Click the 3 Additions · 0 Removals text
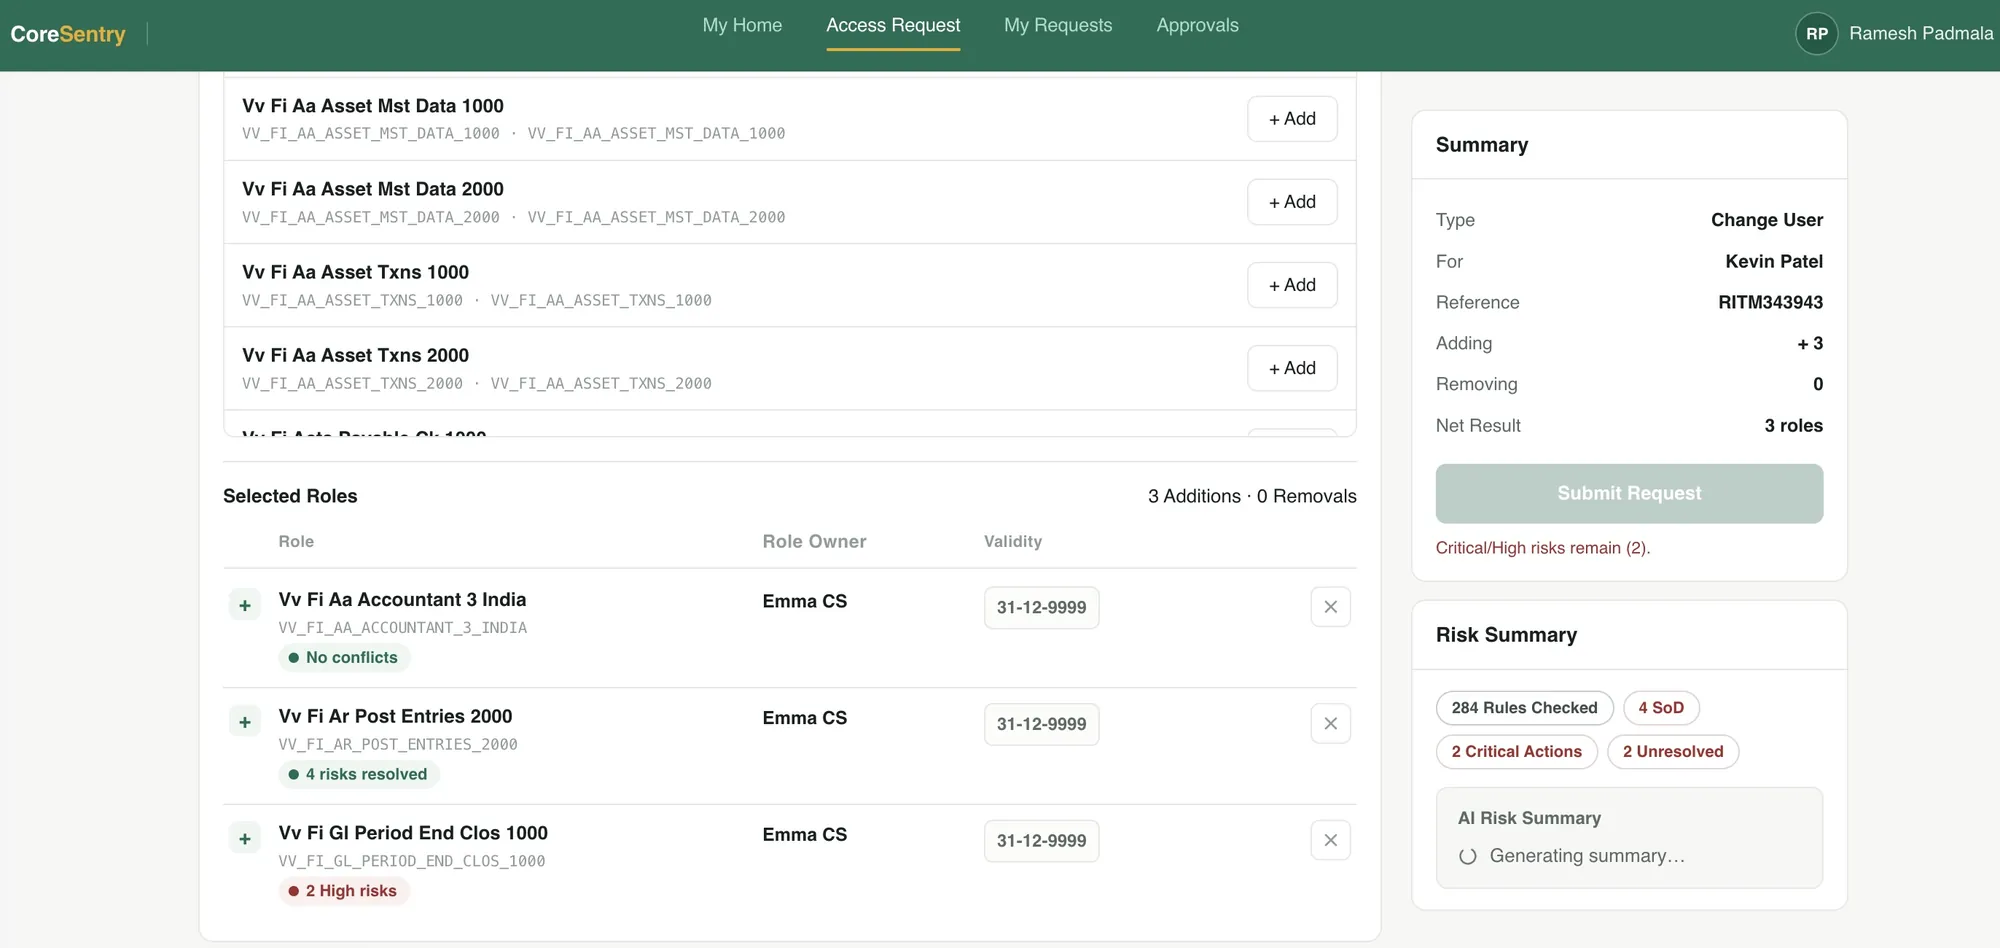Screen dimensions: 2000x948 click(1252, 496)
